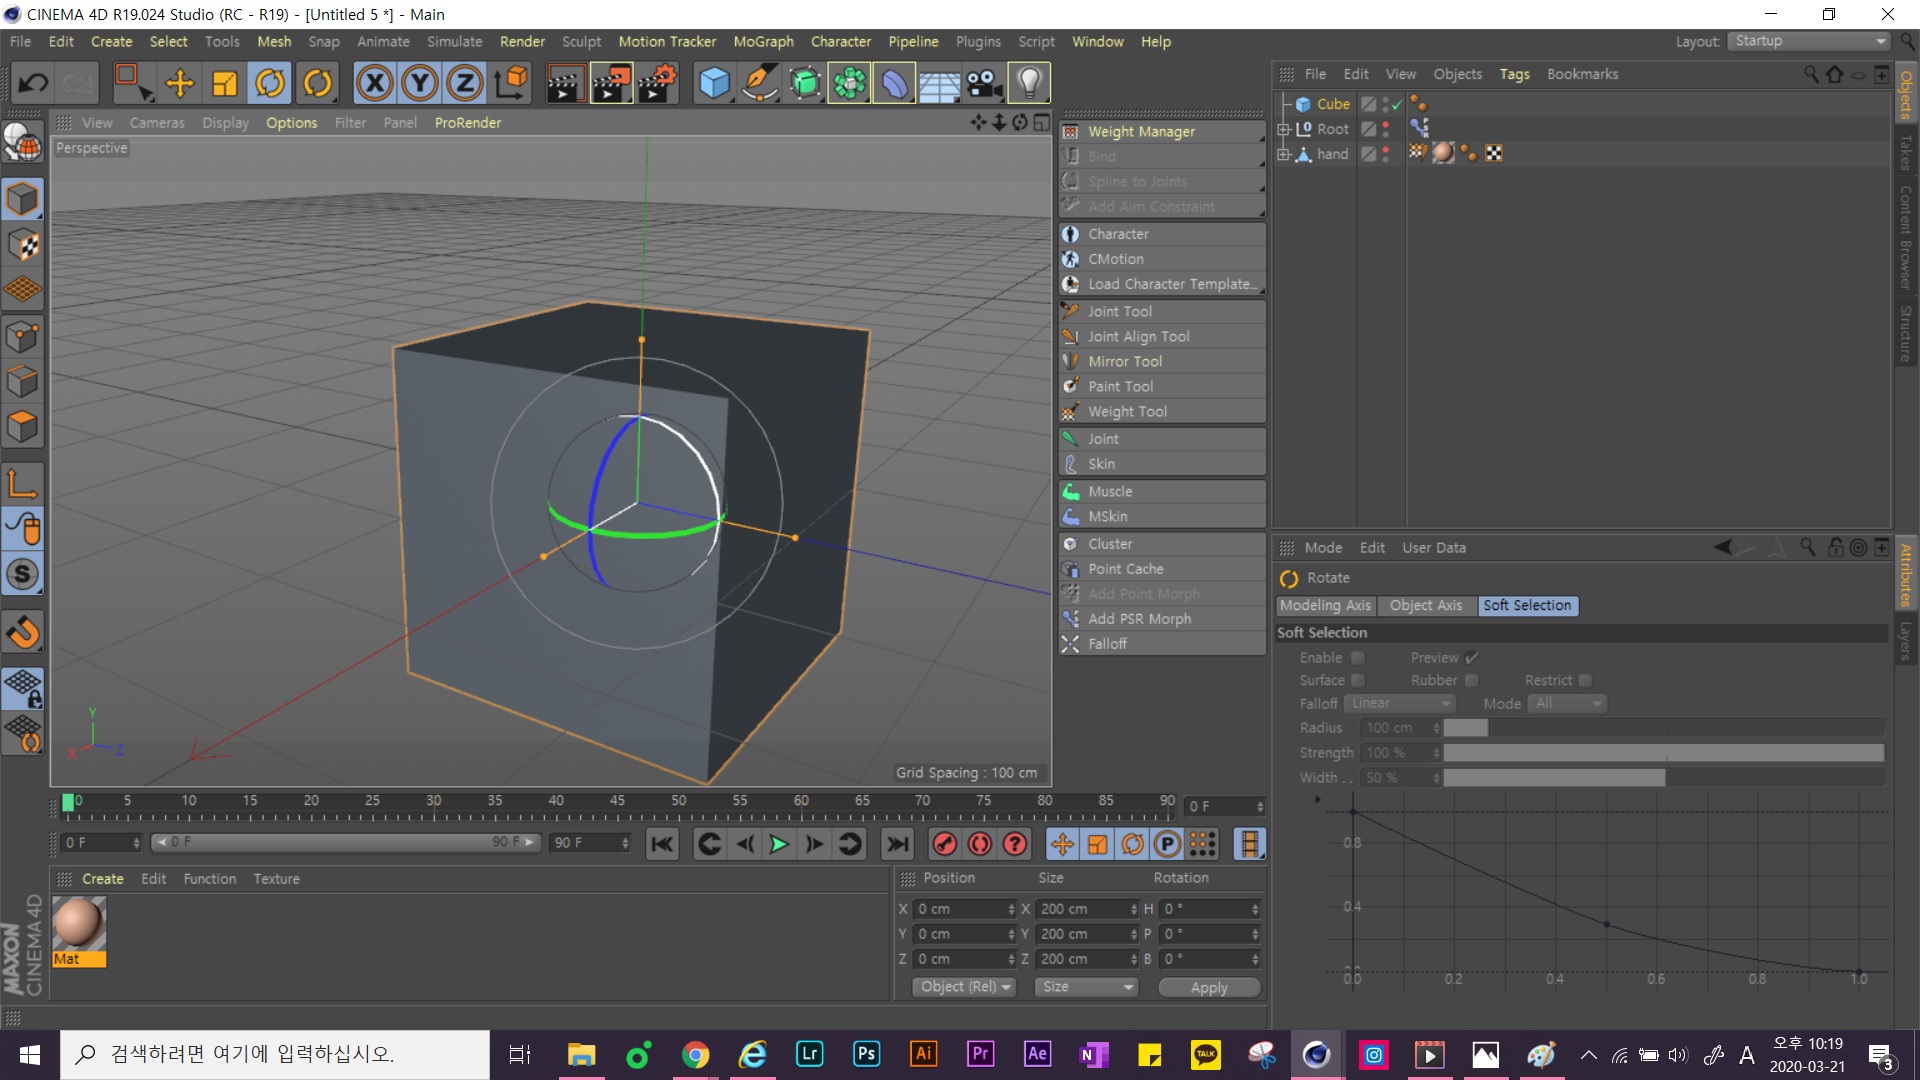Viewport: 1920px width, 1080px height.
Task: Select the Move tool
Action: (x=179, y=83)
